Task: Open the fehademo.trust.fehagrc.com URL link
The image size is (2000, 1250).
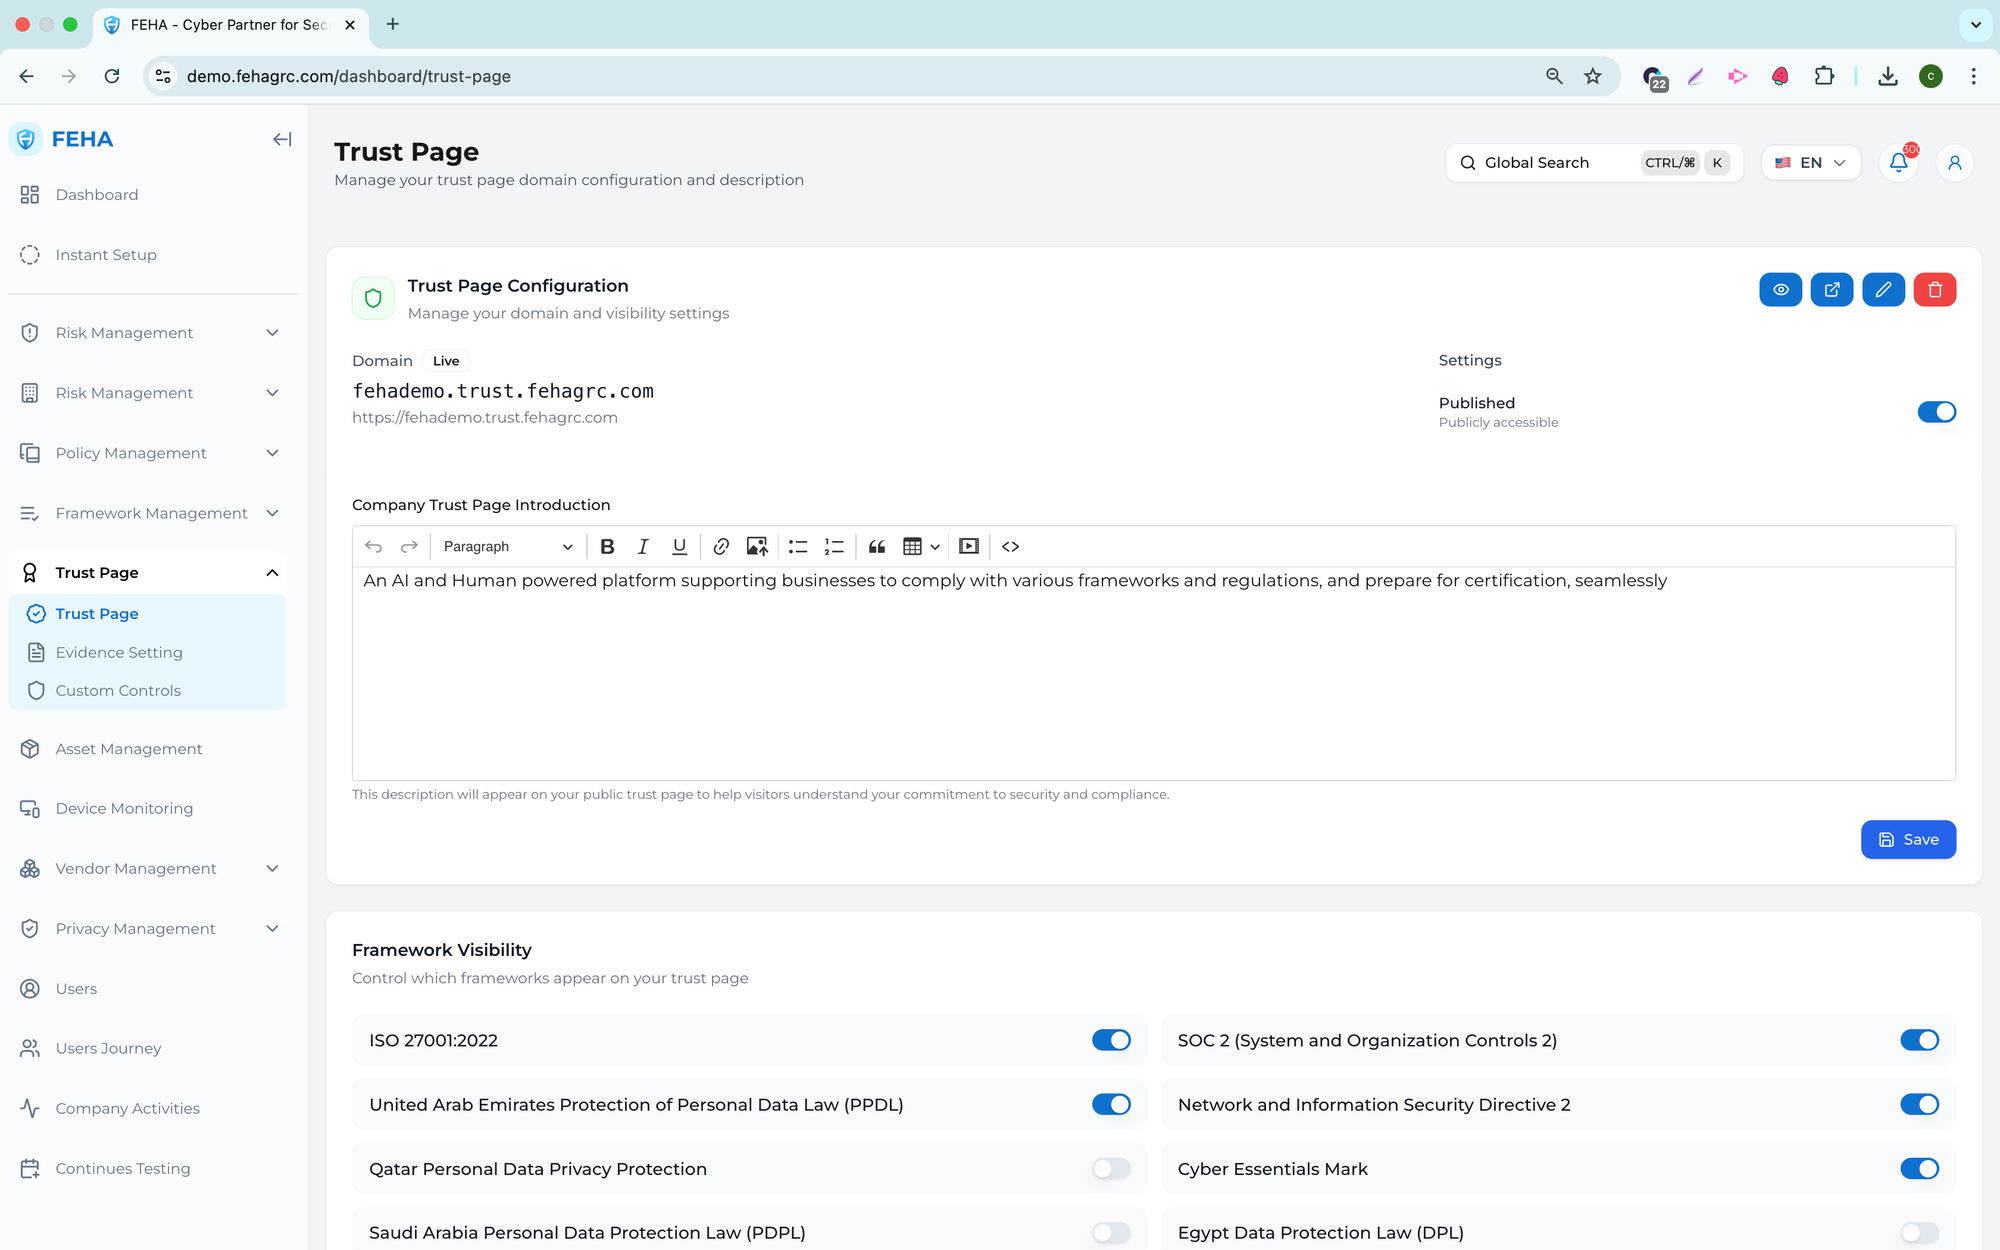Action: click(x=485, y=417)
